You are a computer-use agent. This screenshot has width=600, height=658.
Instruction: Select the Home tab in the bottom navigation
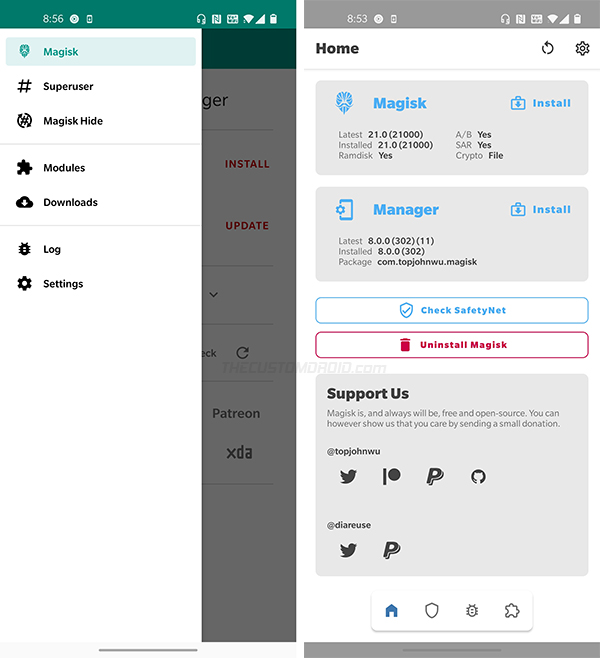point(391,611)
